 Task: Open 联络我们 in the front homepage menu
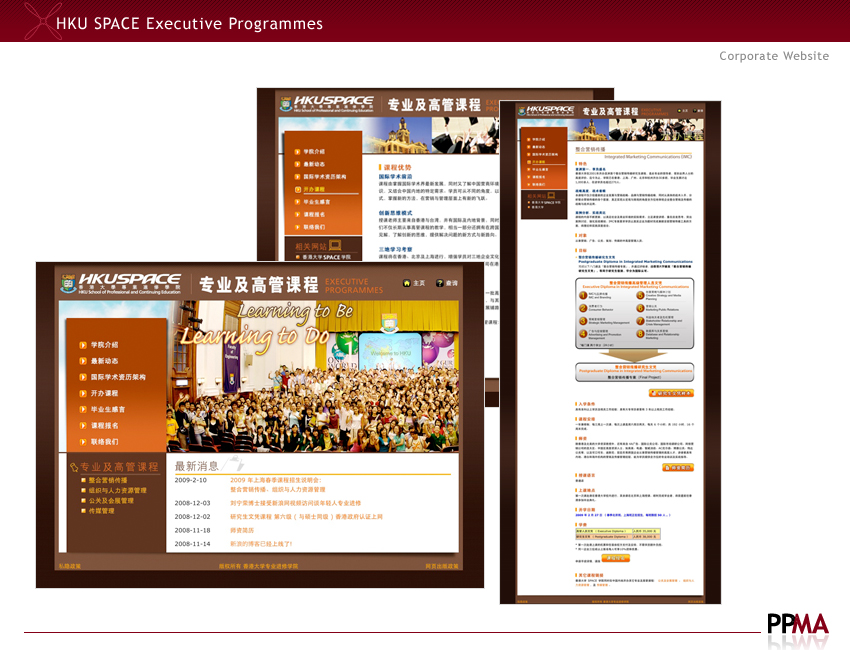[x=104, y=442]
